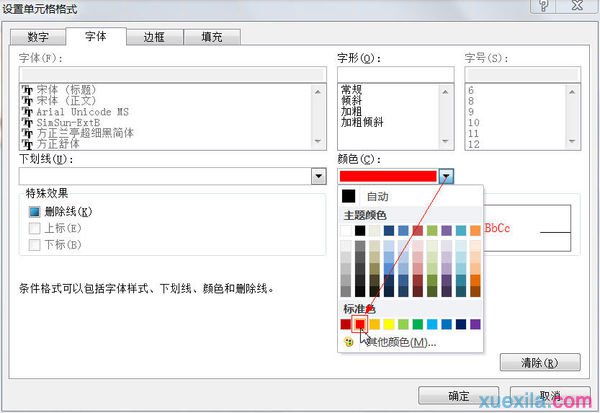Click the 字形(O) text input box
The width and height of the screenshot is (600, 413).
[396, 74]
